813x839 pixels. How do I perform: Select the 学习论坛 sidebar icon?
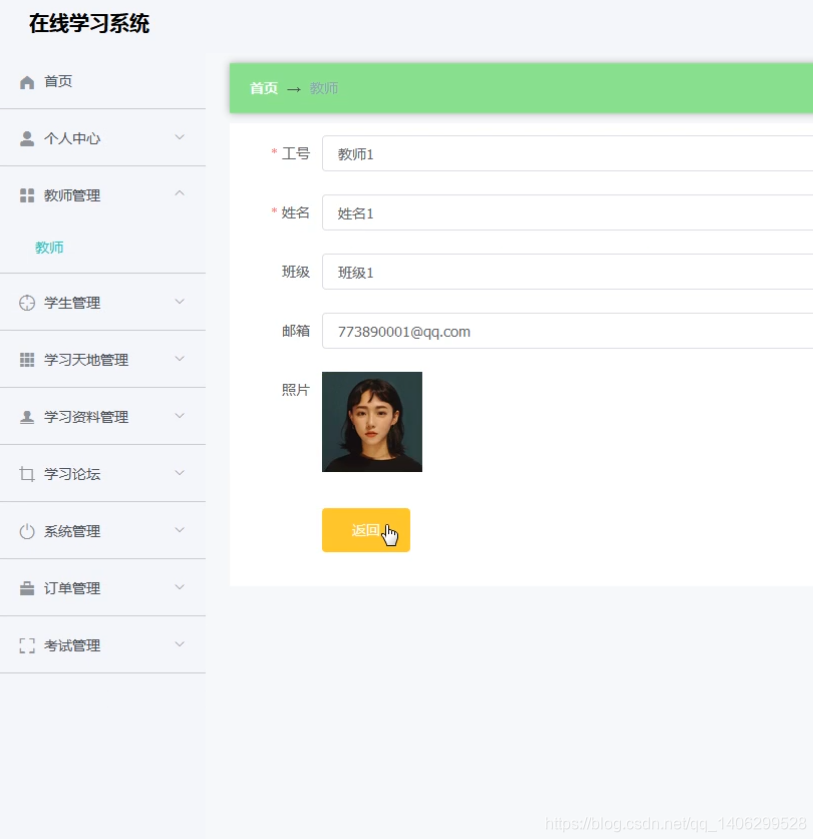click(x=25, y=473)
